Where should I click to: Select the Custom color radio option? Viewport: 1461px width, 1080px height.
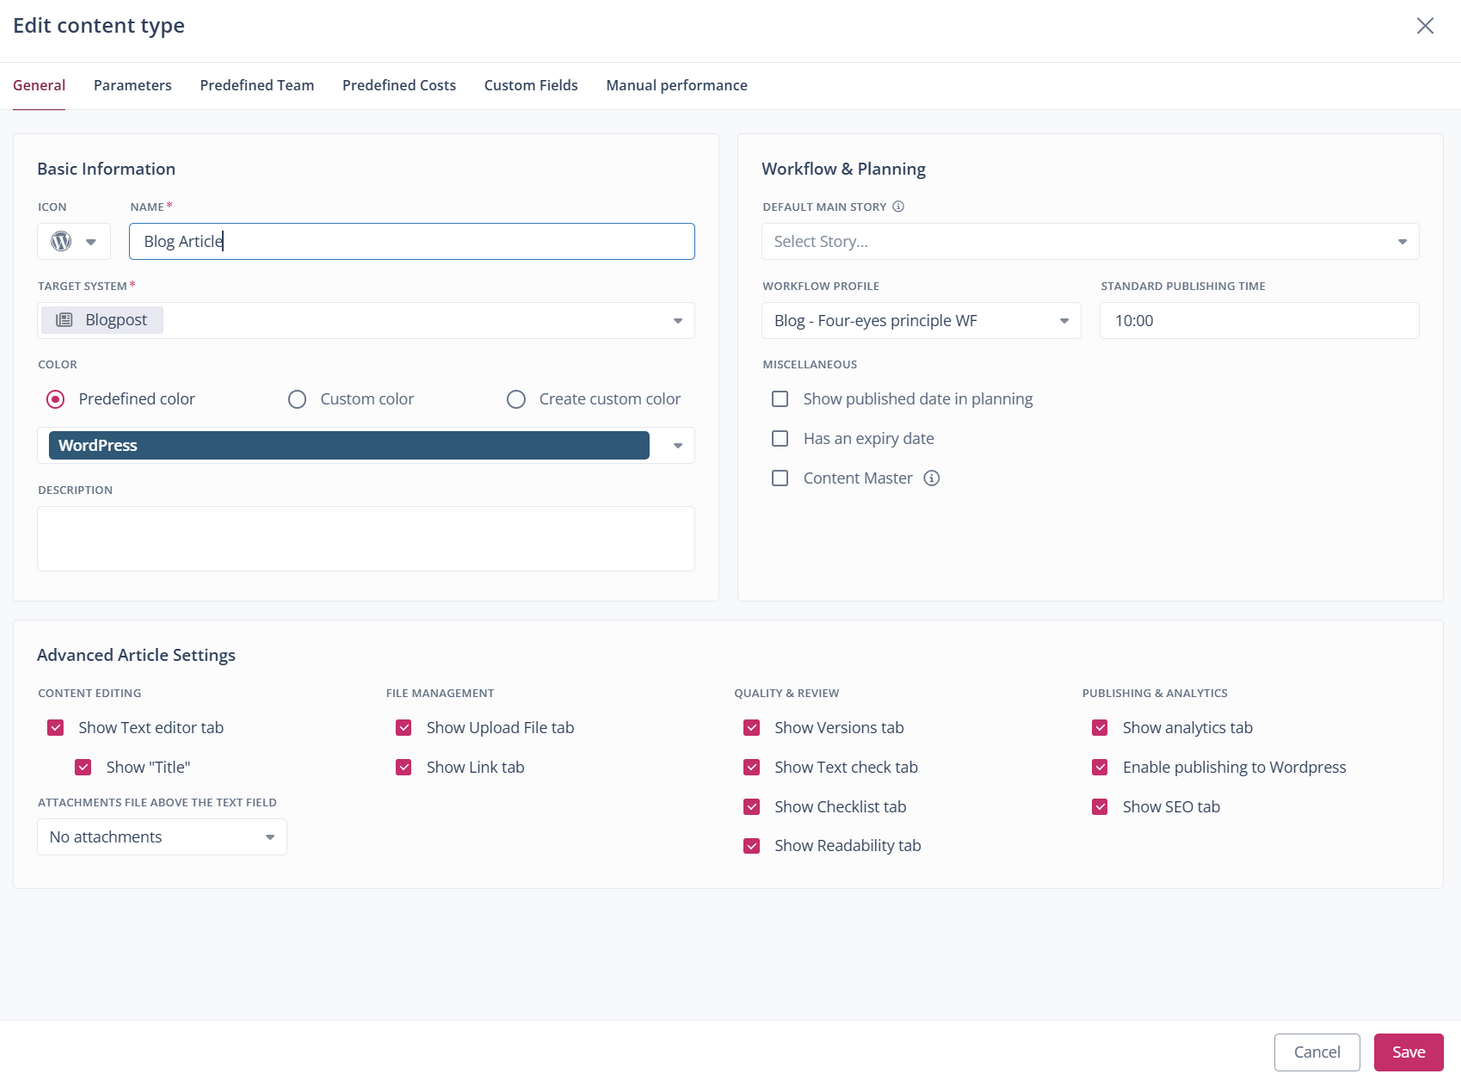pyautogui.click(x=297, y=399)
